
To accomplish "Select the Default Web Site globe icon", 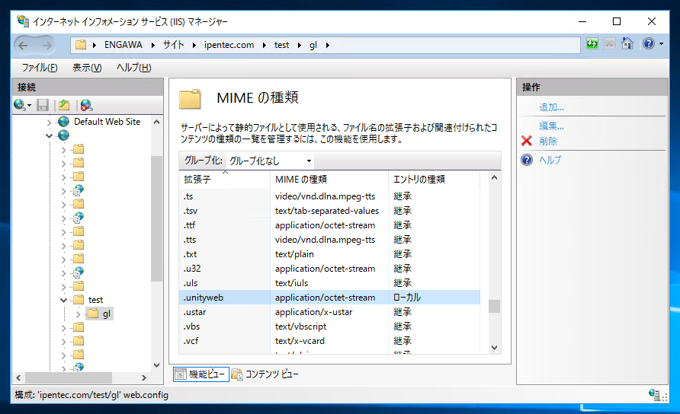I will pyautogui.click(x=64, y=121).
